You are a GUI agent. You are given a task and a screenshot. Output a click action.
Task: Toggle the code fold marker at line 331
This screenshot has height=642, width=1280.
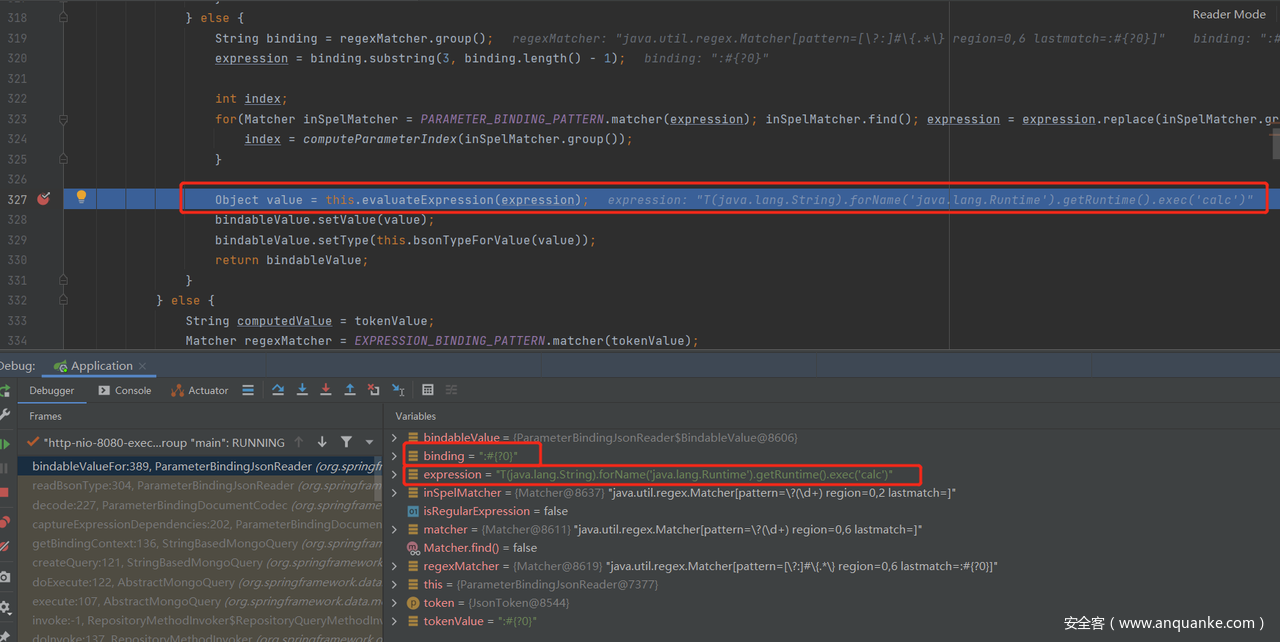[64, 280]
